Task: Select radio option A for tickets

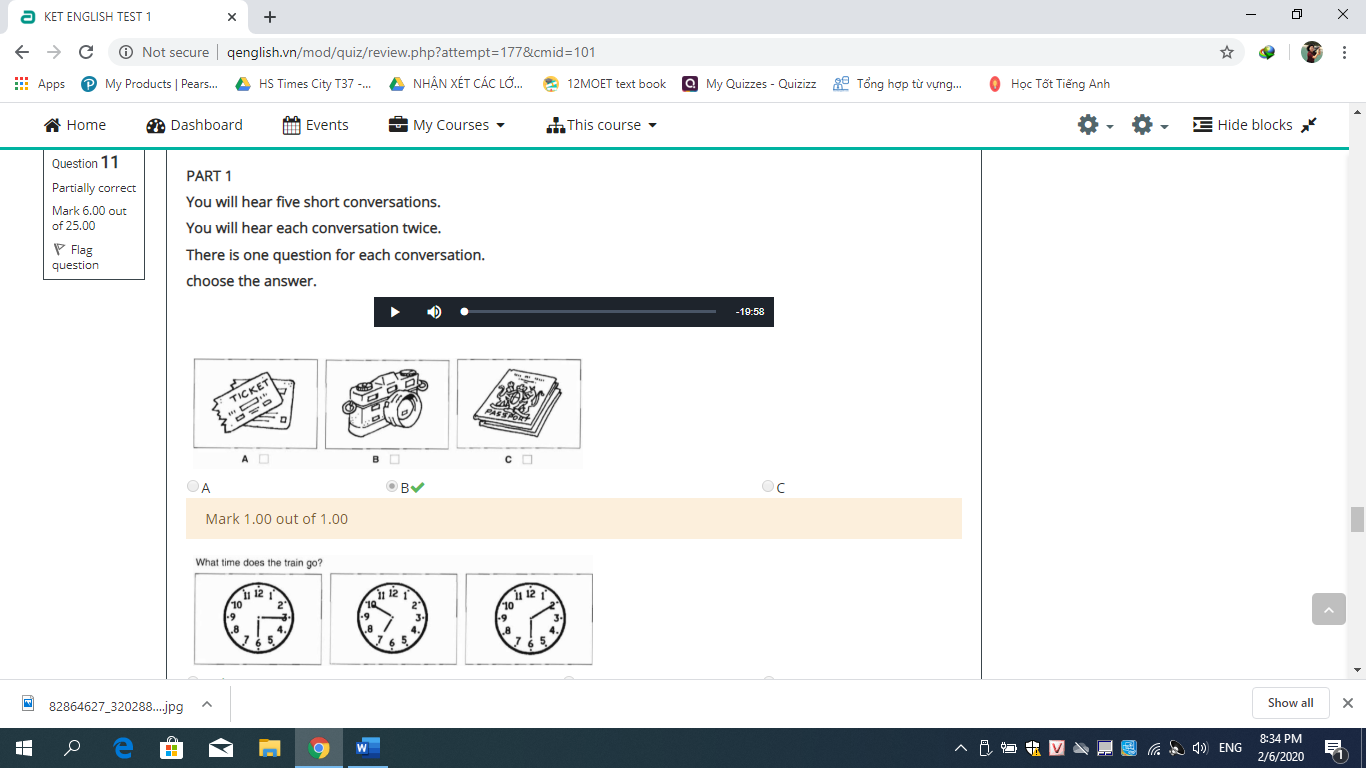Action: (x=193, y=487)
